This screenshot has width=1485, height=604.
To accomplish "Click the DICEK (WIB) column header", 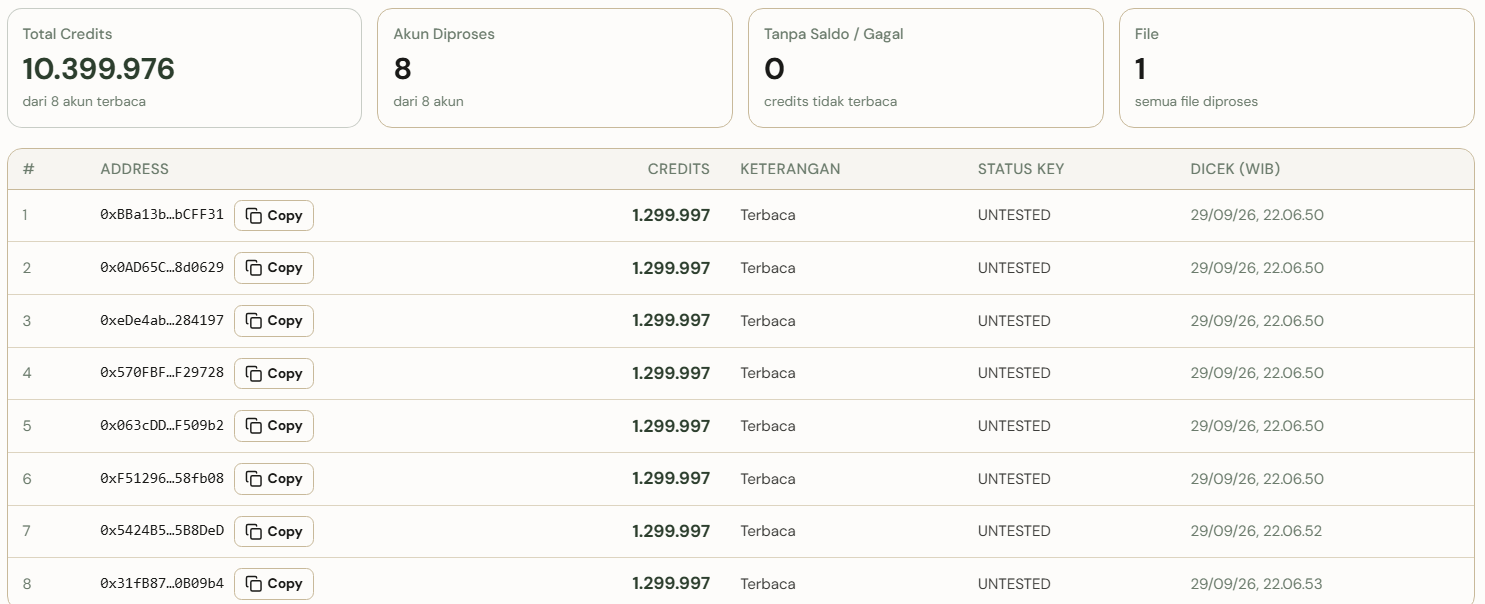I will coord(1235,169).
